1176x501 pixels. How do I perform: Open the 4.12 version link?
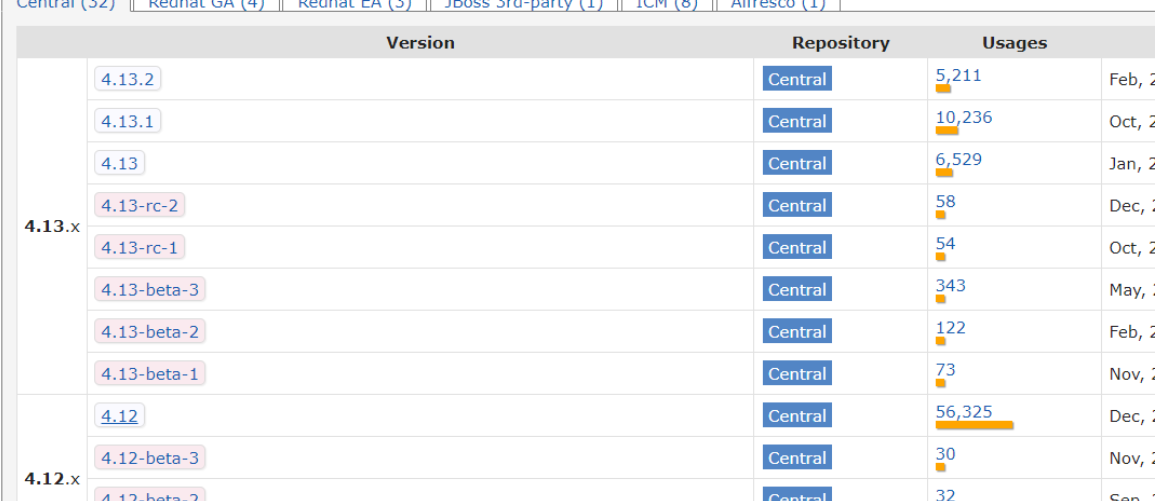point(119,416)
